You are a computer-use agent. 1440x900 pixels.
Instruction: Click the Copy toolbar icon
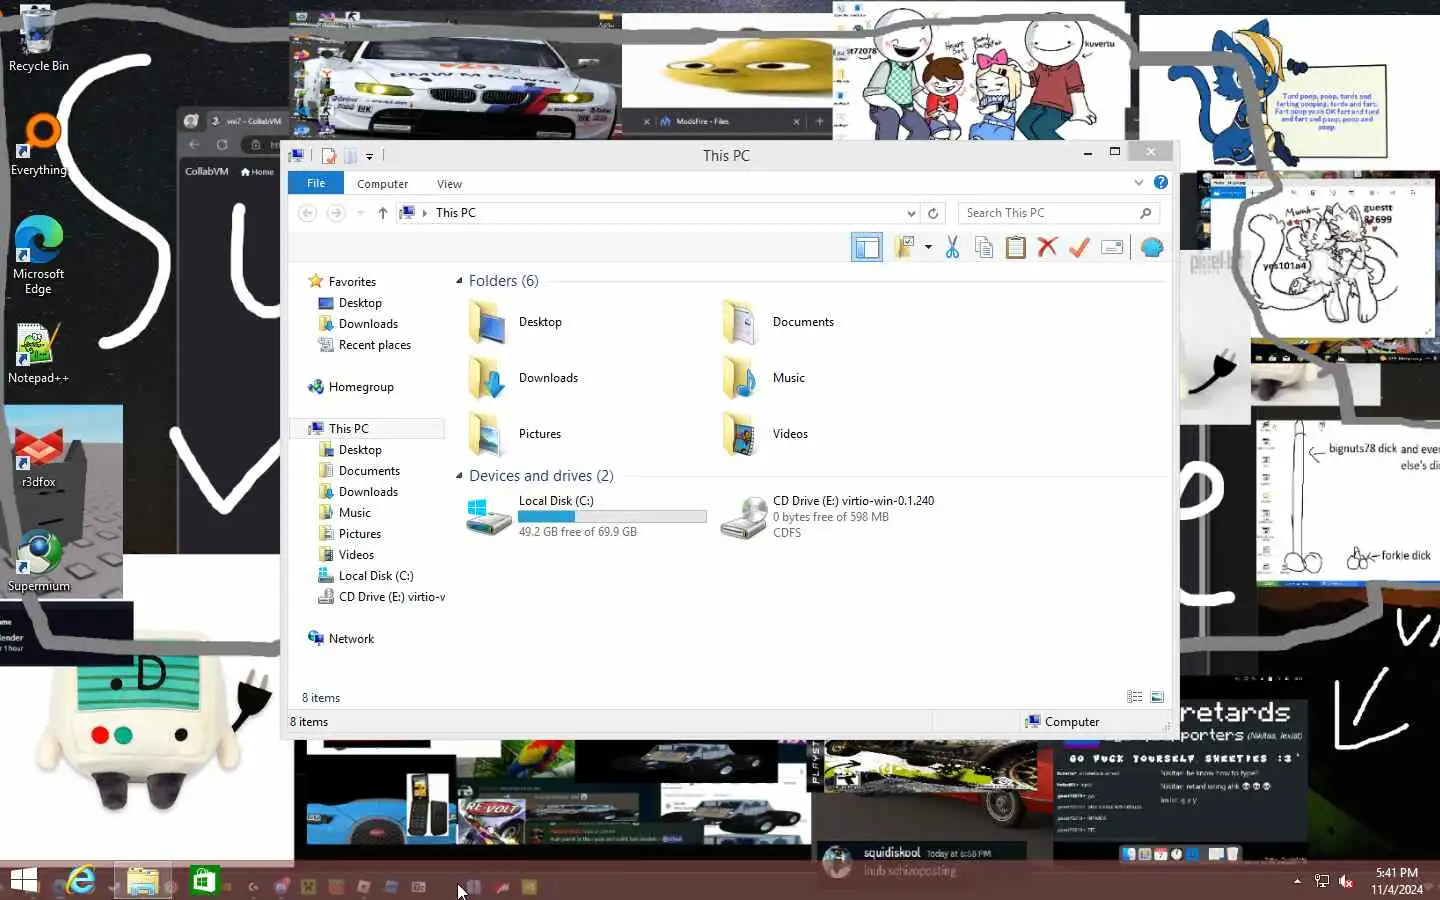[x=984, y=247]
